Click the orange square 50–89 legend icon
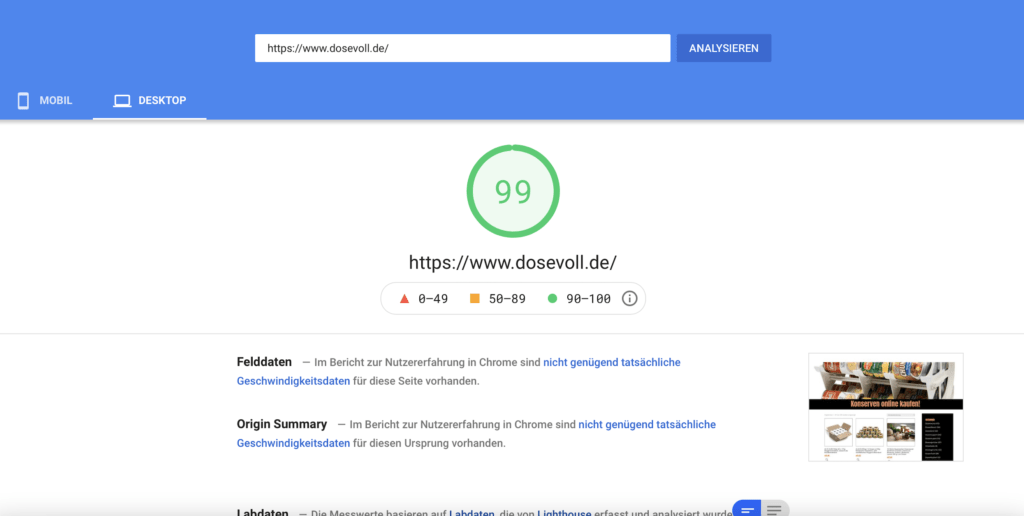This screenshot has height=516, width=1024. coord(475,298)
